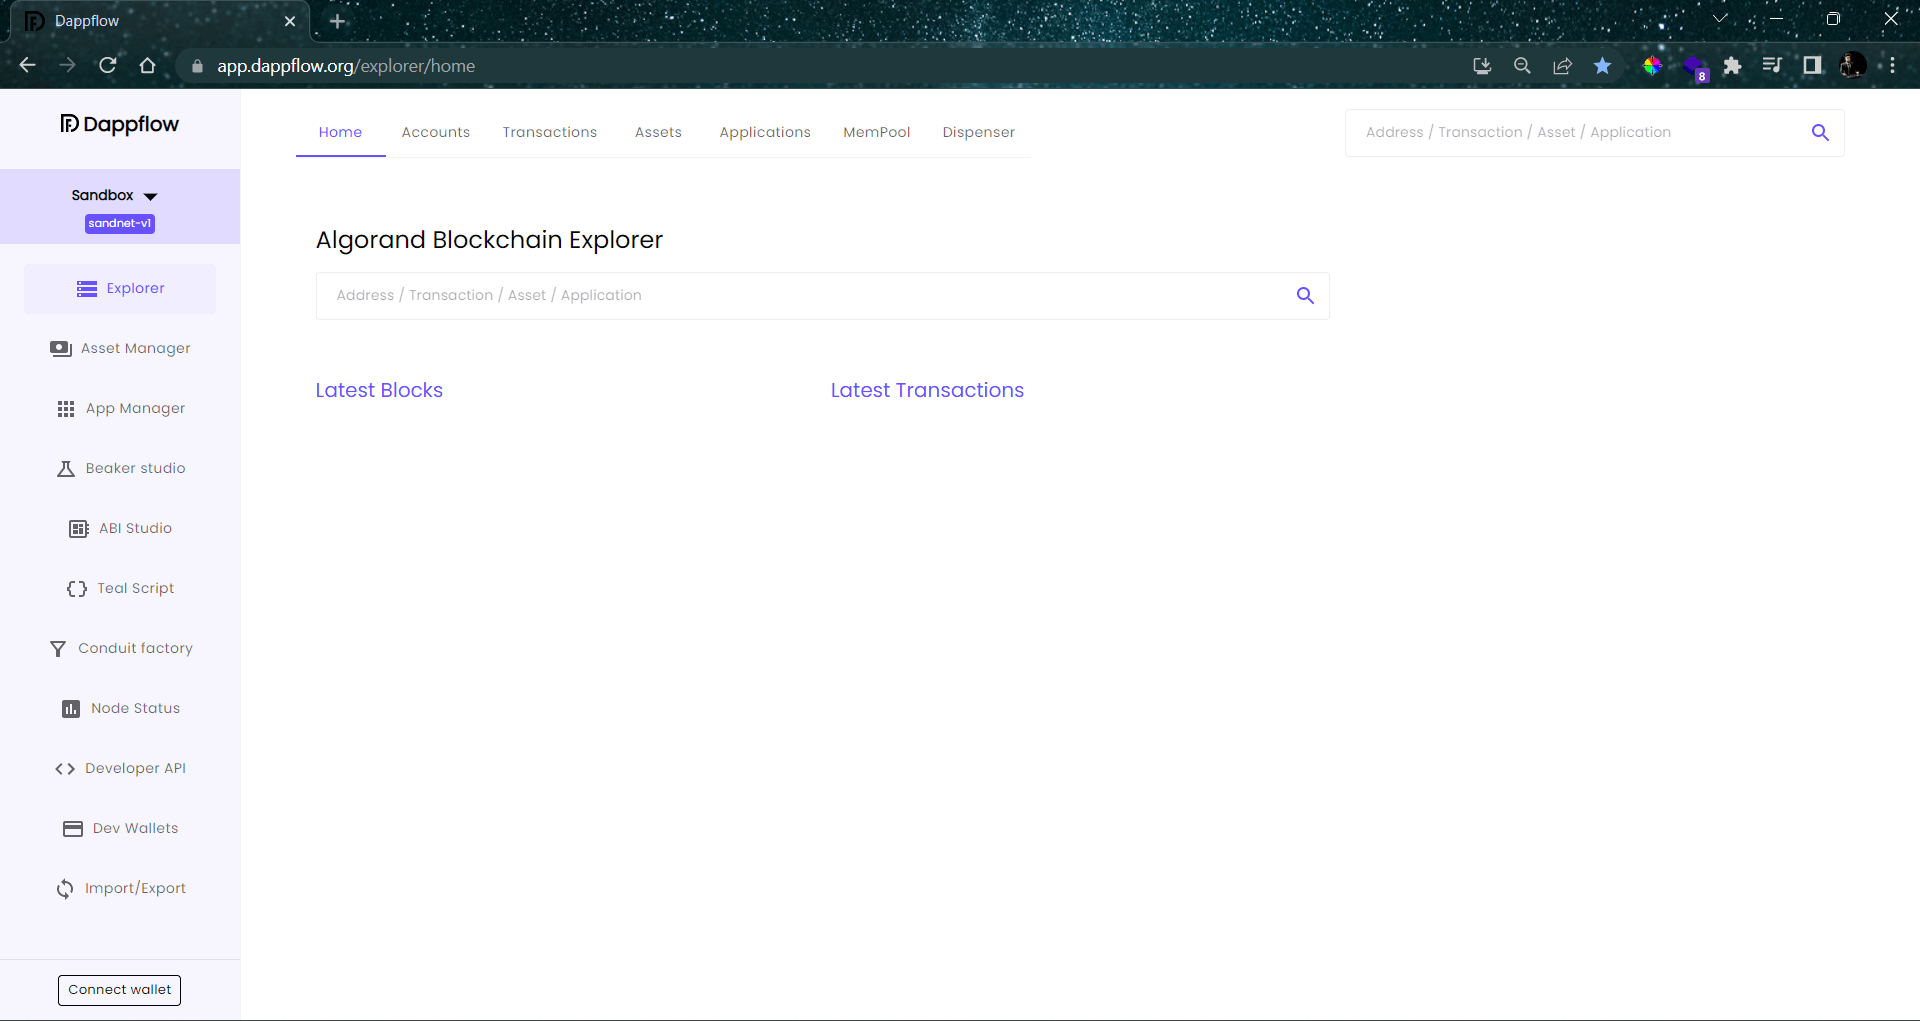
Task: Click the Dev Wallets card icon
Action: click(73, 829)
